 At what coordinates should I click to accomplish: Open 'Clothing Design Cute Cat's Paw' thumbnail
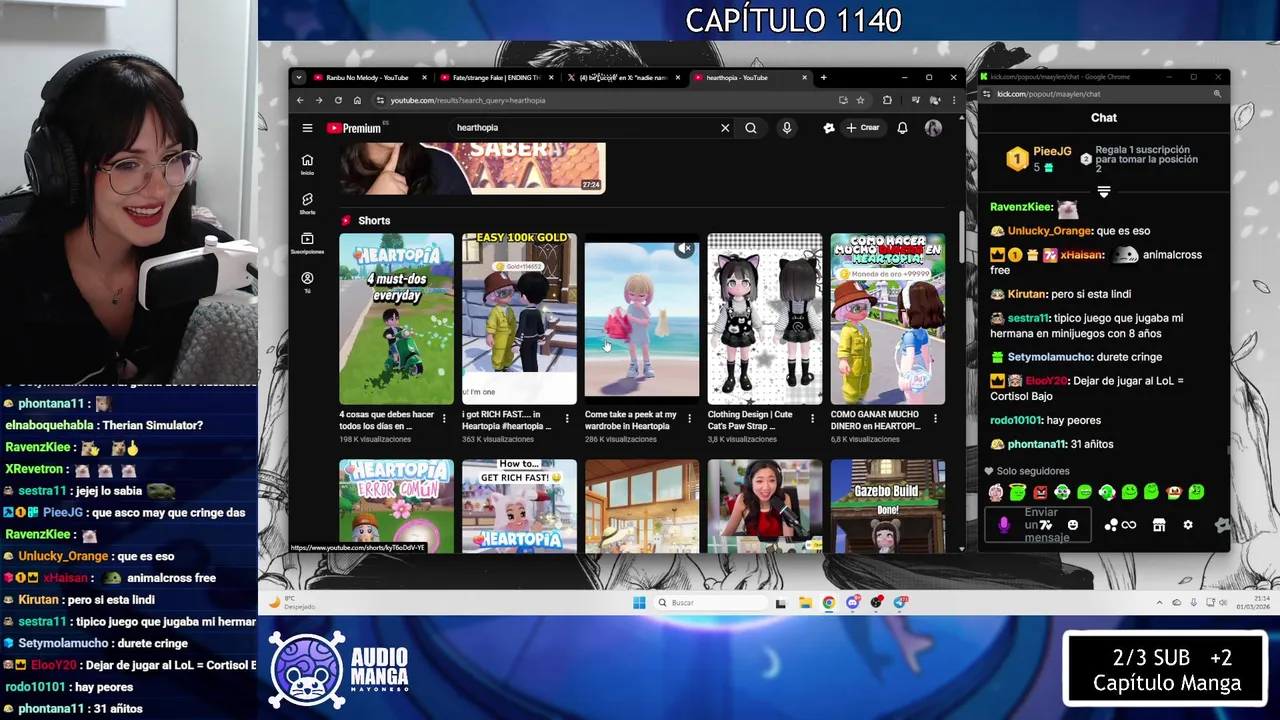[765, 319]
